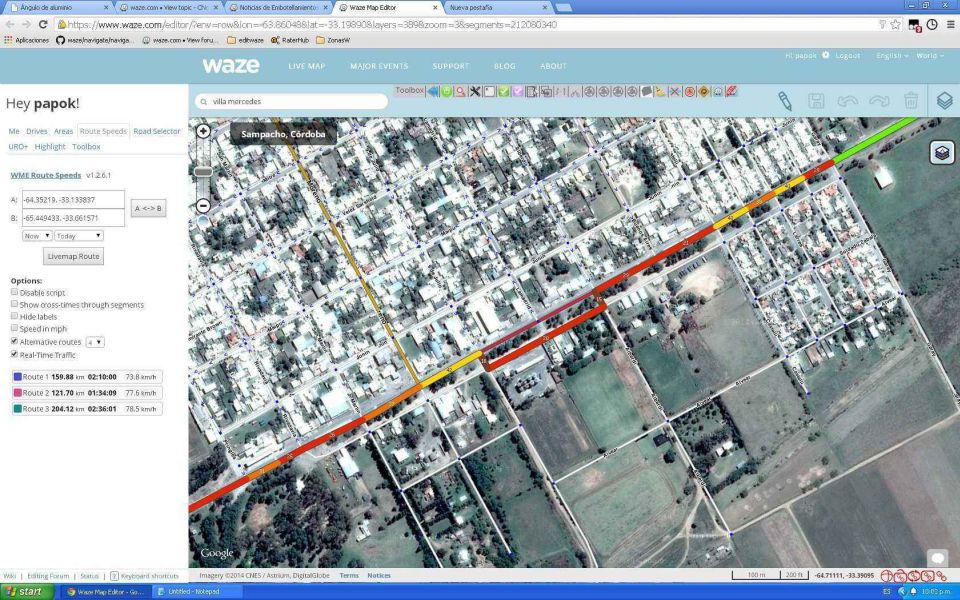
Task: Switch to the Me tab
Action: click(13, 131)
